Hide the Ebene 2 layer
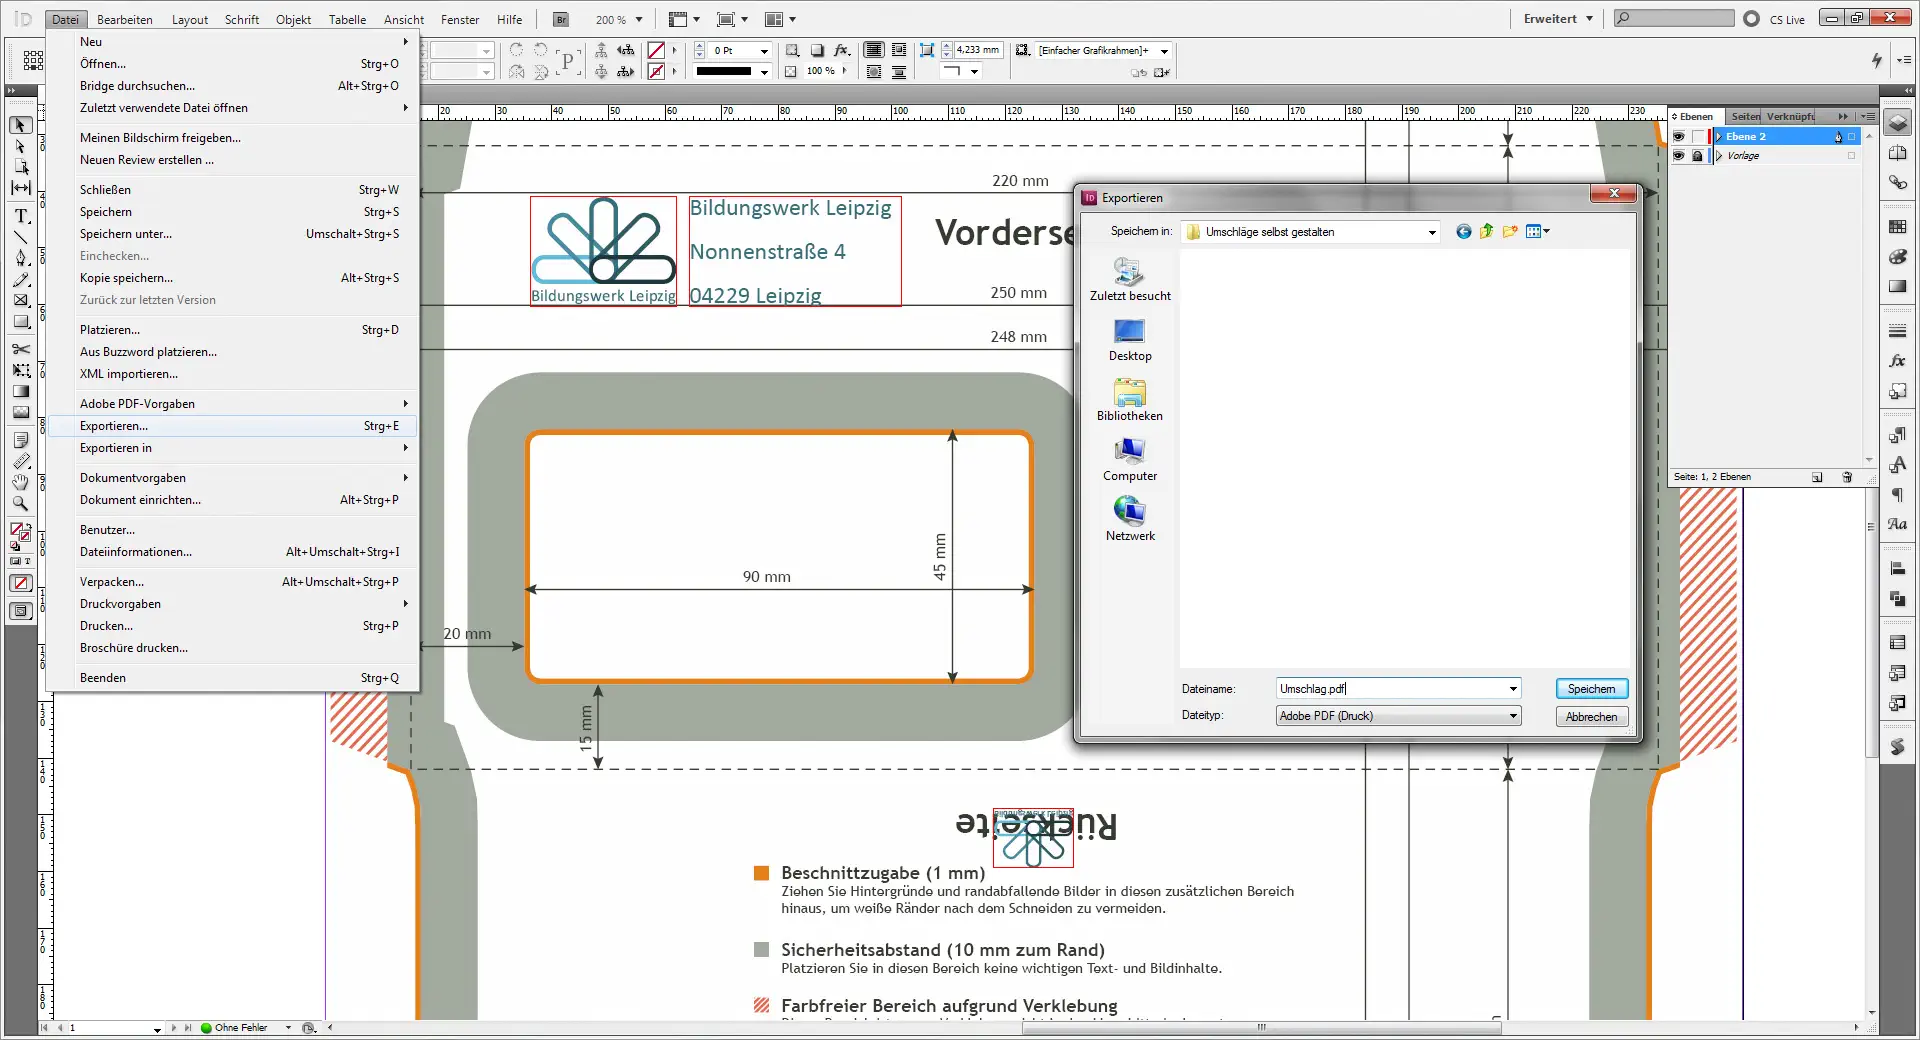 (1679, 137)
